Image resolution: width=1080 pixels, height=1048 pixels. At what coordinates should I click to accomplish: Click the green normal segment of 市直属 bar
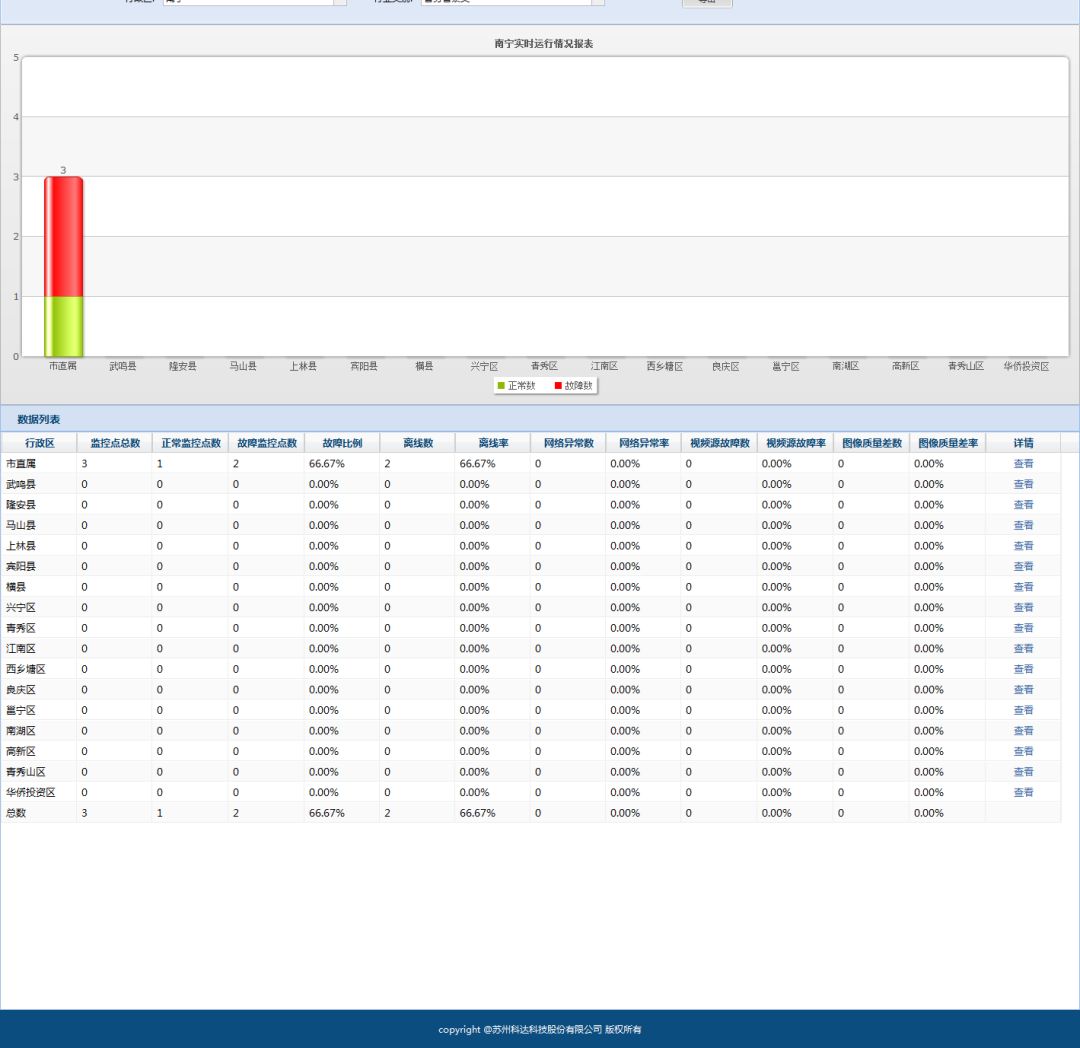[x=63, y=326]
